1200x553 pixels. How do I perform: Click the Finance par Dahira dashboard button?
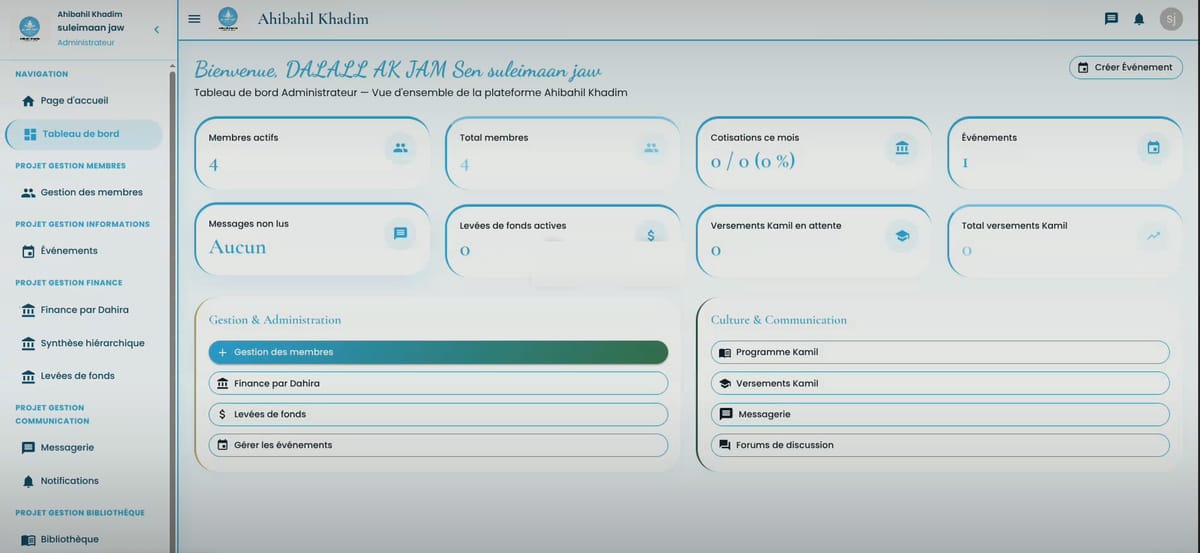438,383
